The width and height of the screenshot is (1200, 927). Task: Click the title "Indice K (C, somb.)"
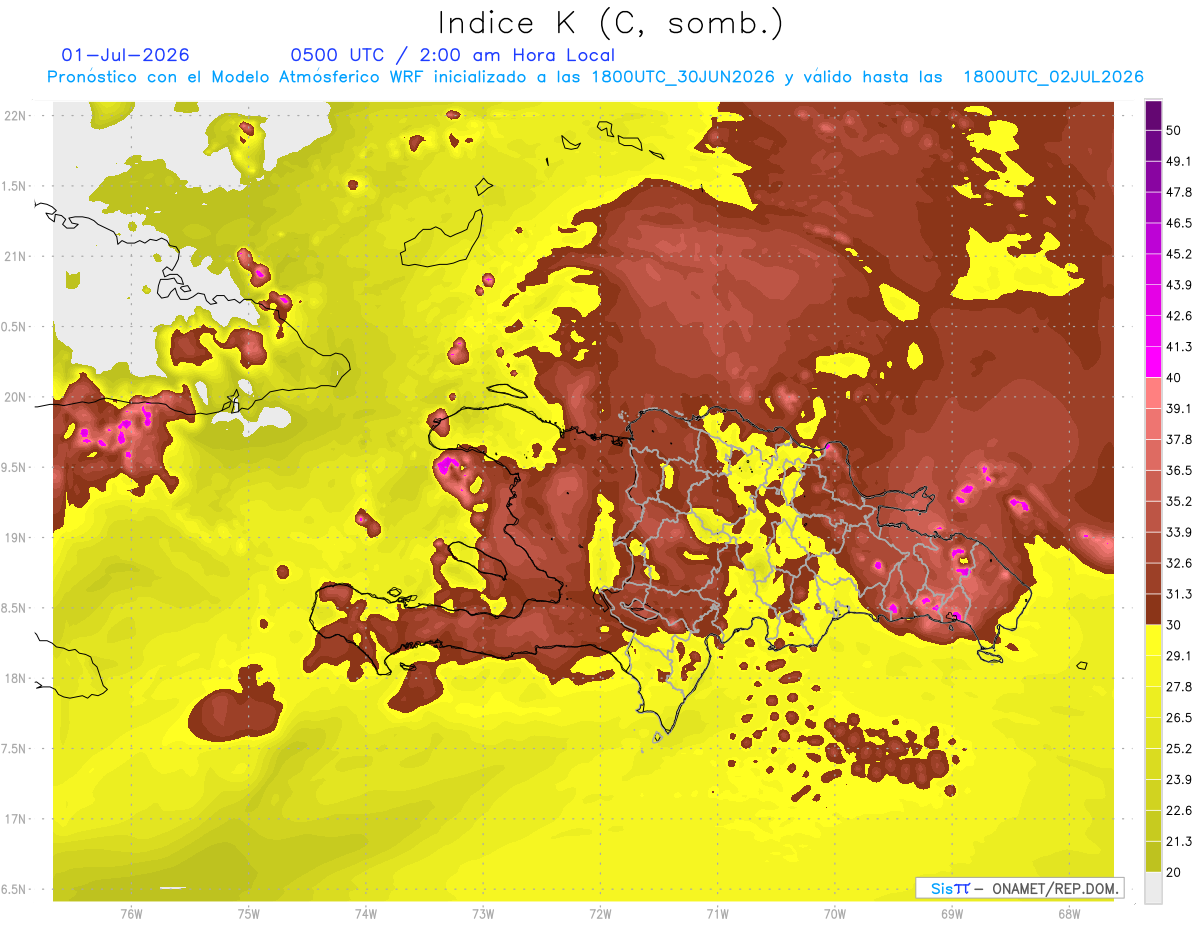(x=610, y=24)
